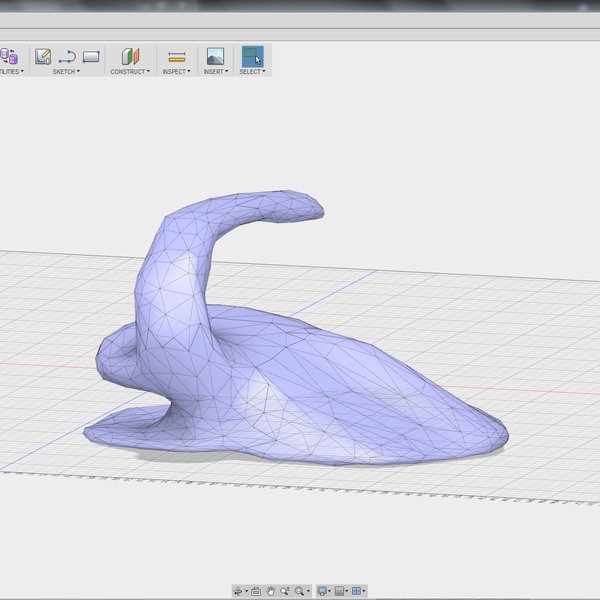Click the Construct plane icon
The height and width of the screenshot is (600, 600).
[130, 57]
